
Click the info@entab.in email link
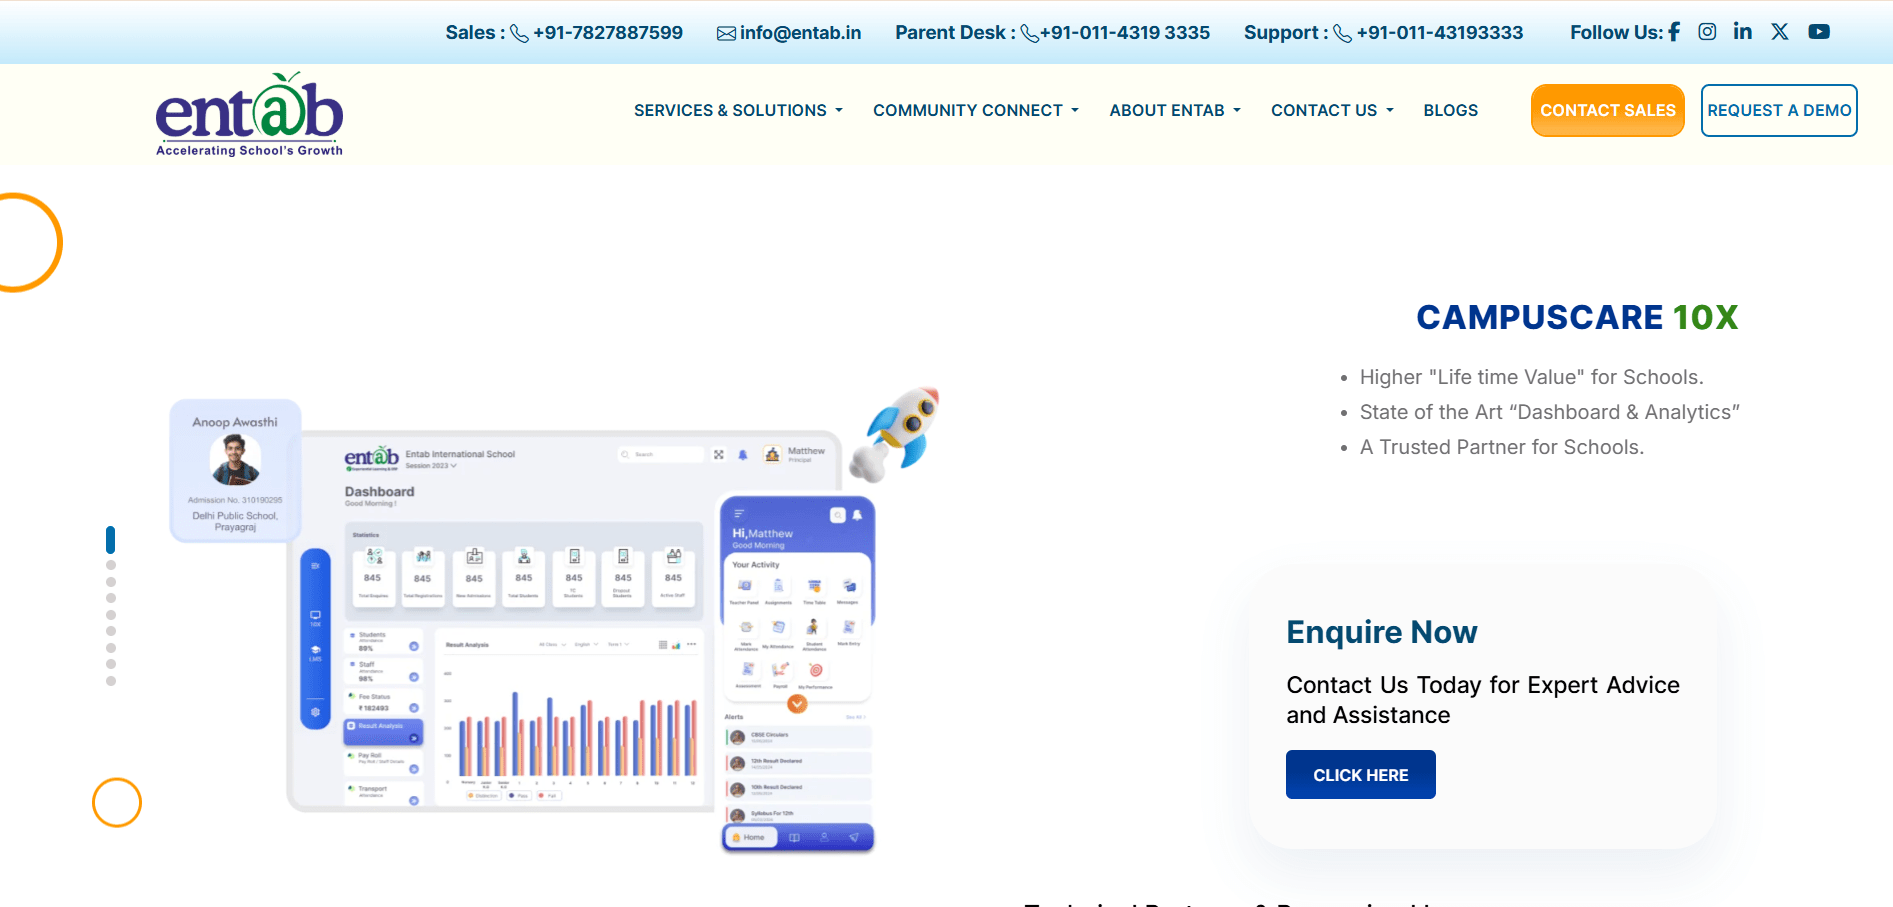[799, 32]
